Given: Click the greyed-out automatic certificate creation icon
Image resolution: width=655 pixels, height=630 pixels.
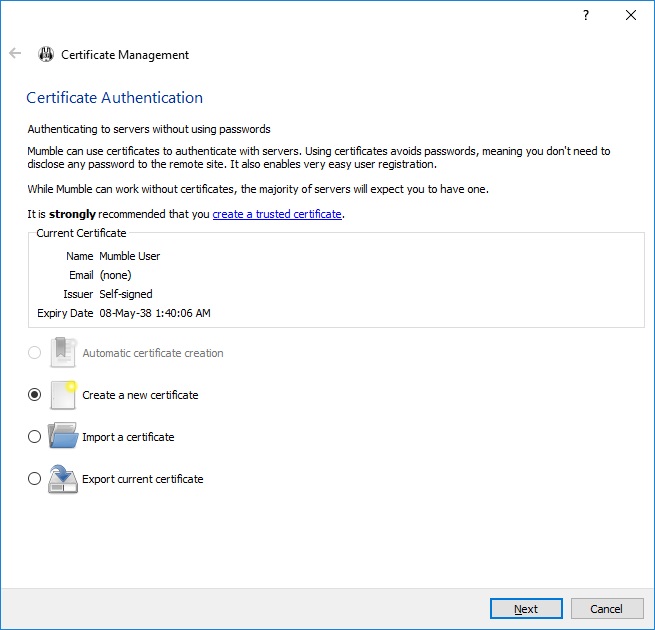Looking at the screenshot, I should 63,353.
